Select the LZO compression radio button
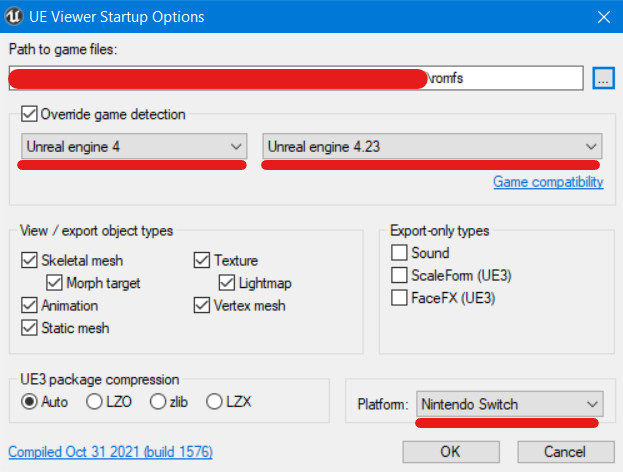The width and height of the screenshot is (623, 472). (x=93, y=401)
